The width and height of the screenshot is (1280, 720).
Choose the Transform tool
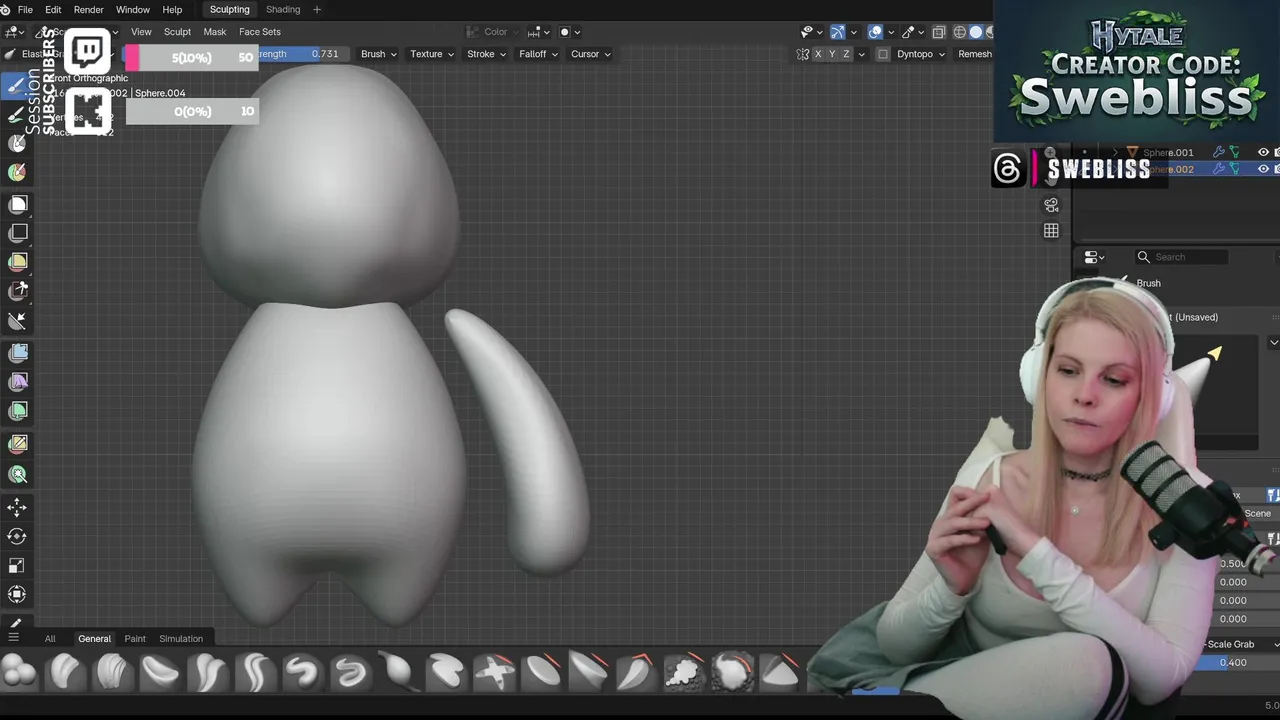tap(17, 594)
